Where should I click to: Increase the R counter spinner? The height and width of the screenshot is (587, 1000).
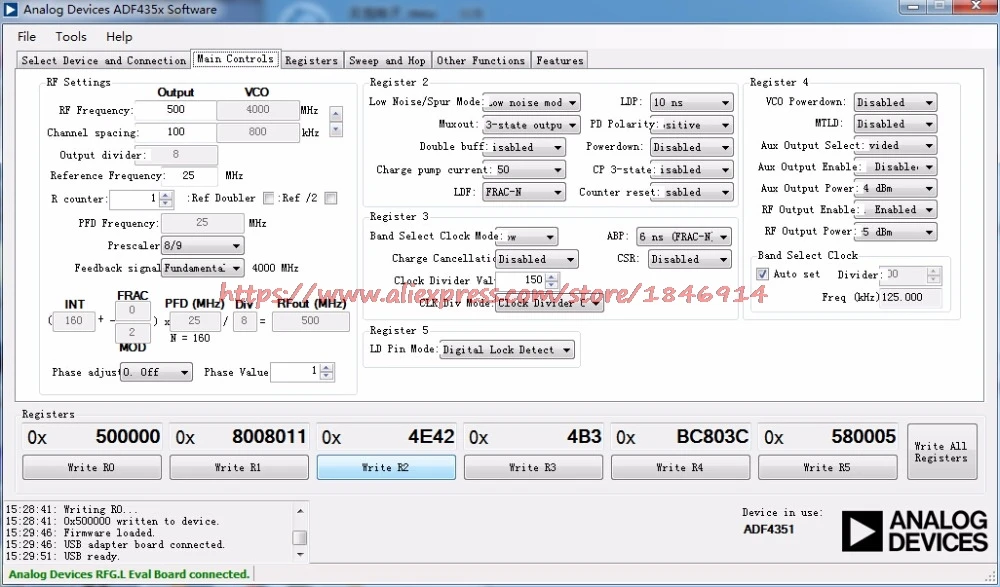(x=166, y=195)
